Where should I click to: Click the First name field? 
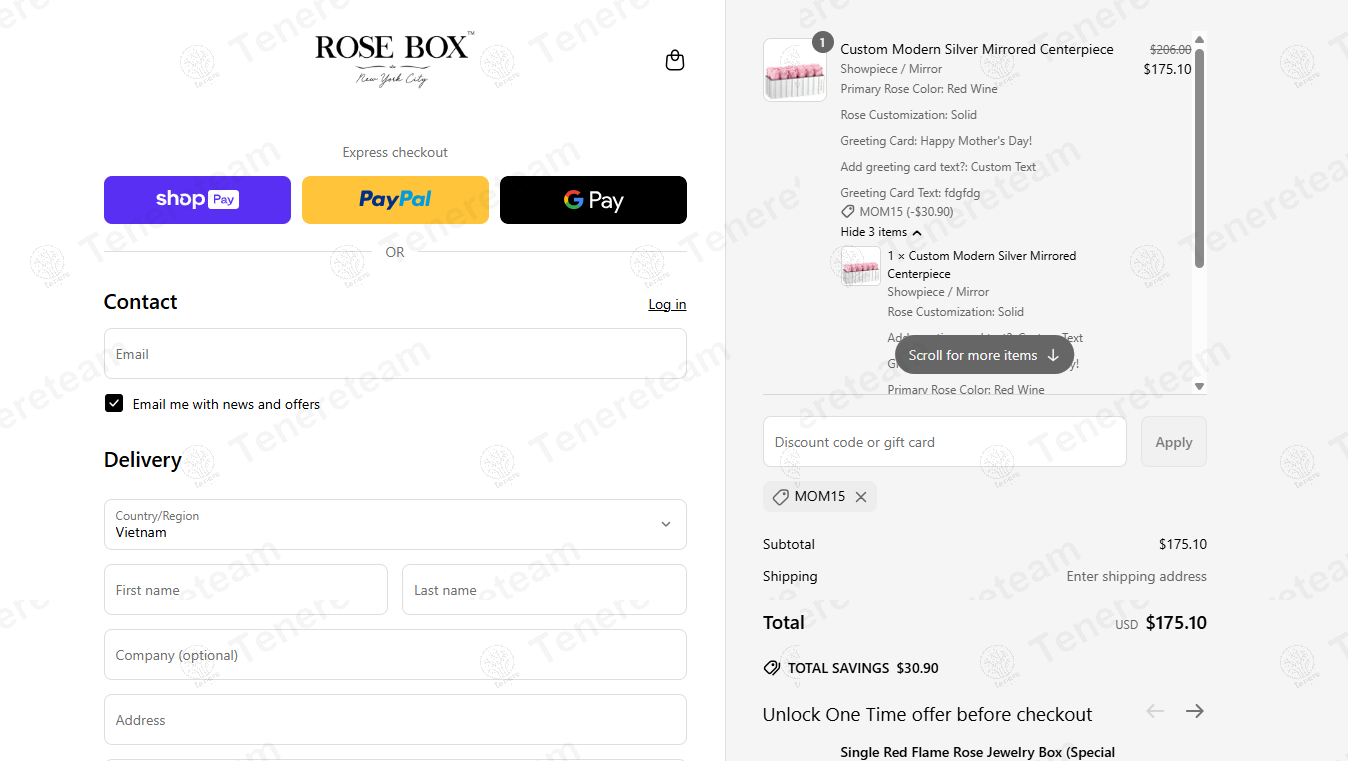[245, 590]
